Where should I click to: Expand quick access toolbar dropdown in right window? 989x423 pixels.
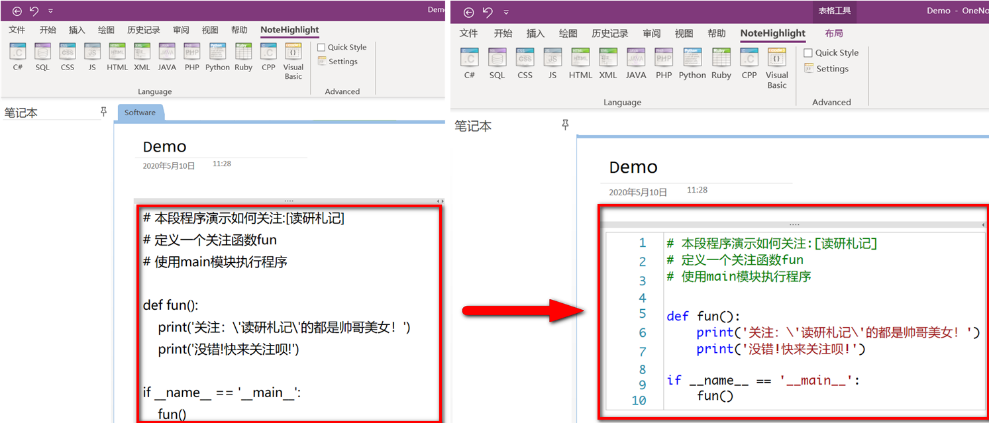(506, 11)
